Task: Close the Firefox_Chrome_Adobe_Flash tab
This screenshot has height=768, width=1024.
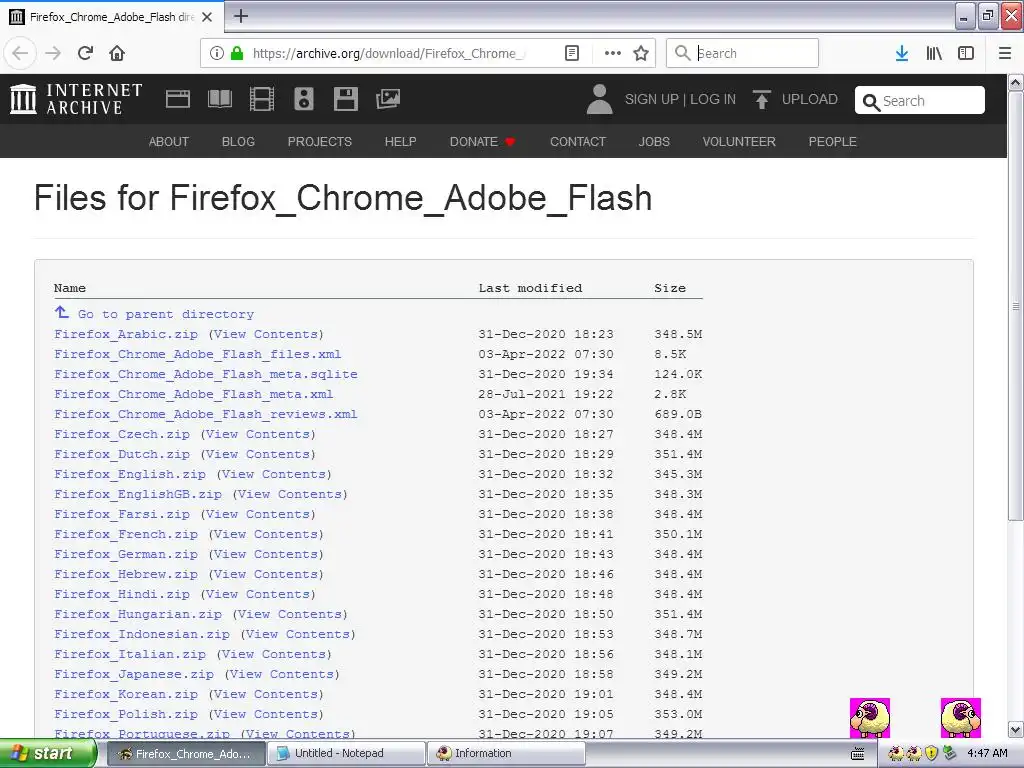Action: 207,17
